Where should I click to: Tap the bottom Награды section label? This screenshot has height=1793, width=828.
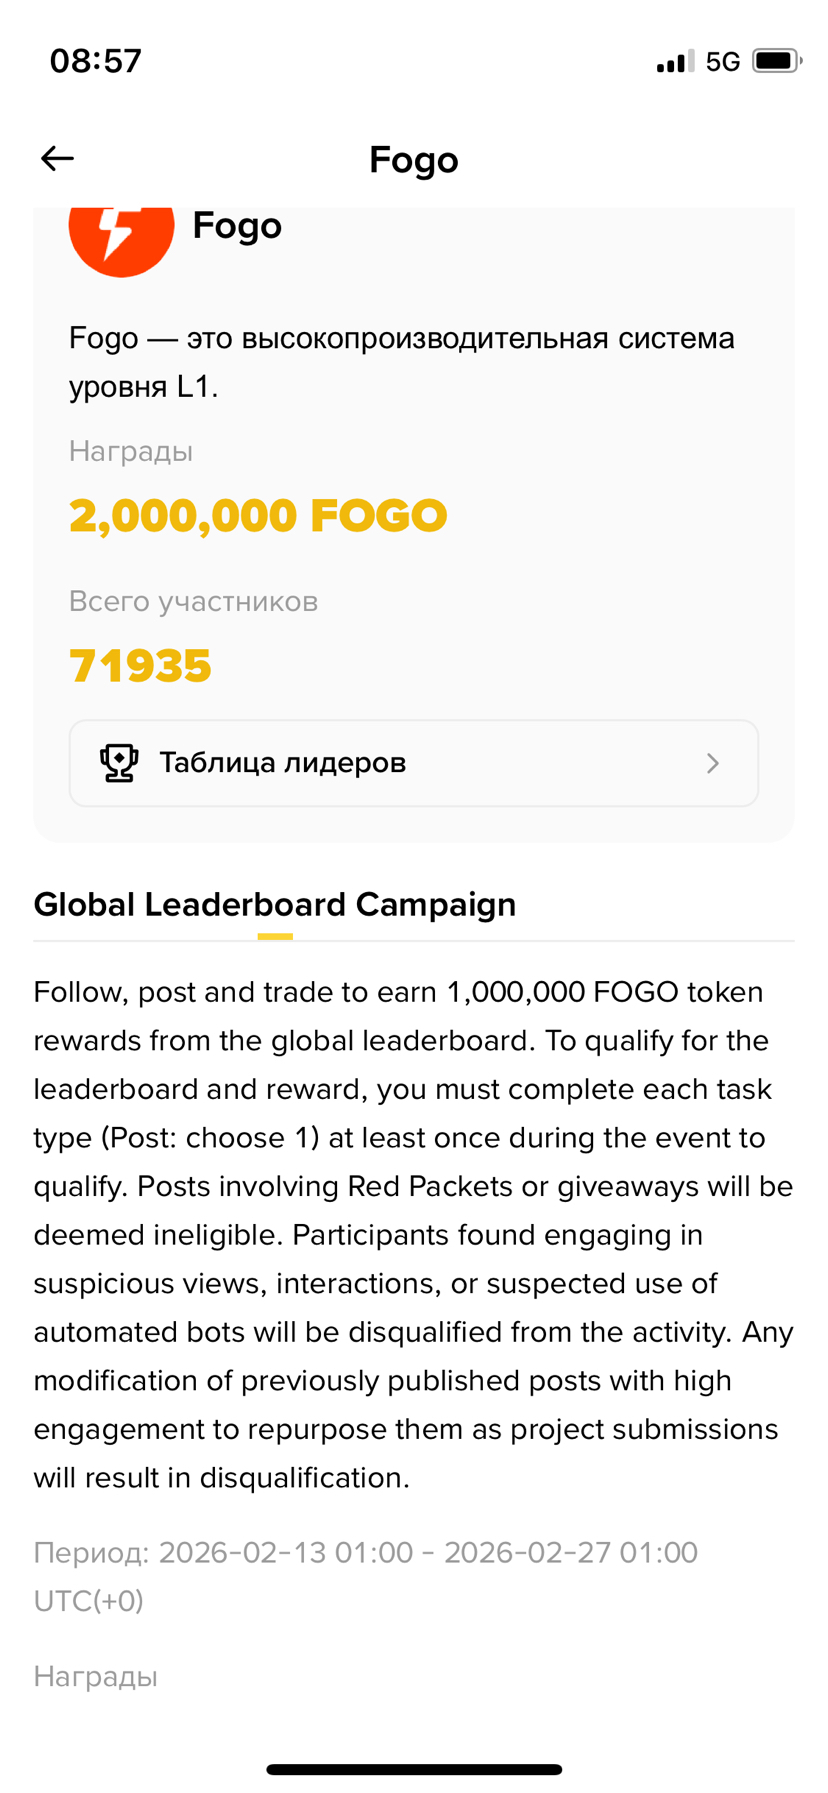[x=96, y=1676]
